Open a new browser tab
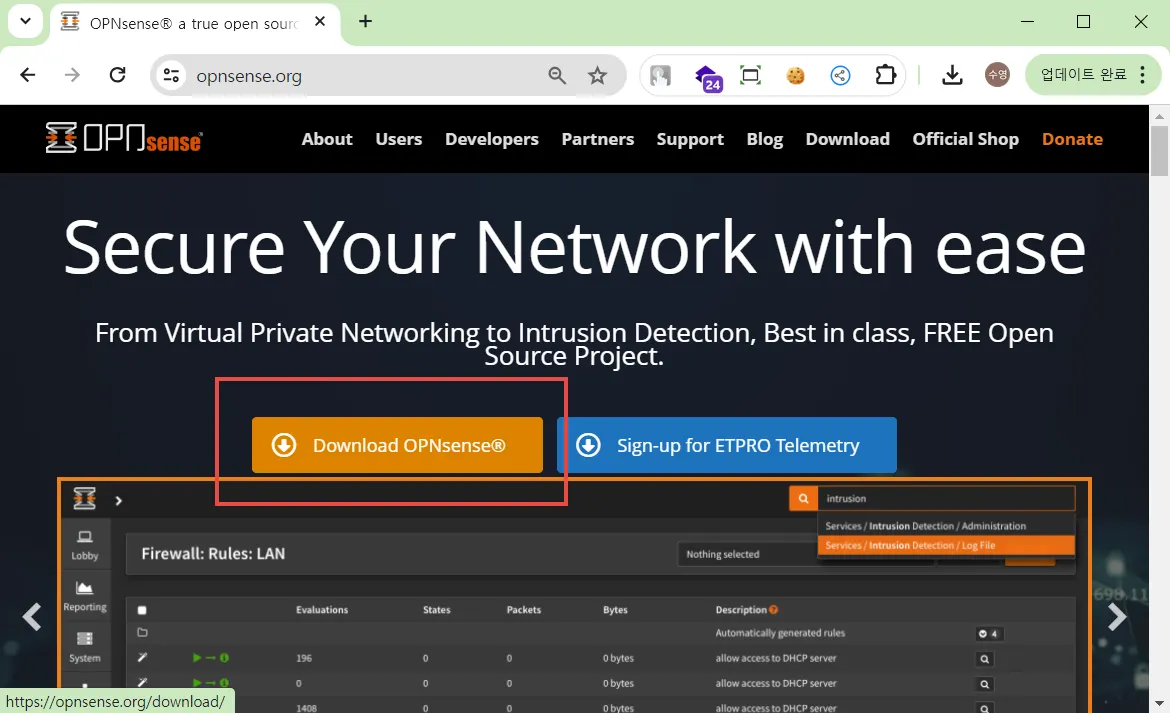Screen dimensions: 1170x713 (365, 22)
